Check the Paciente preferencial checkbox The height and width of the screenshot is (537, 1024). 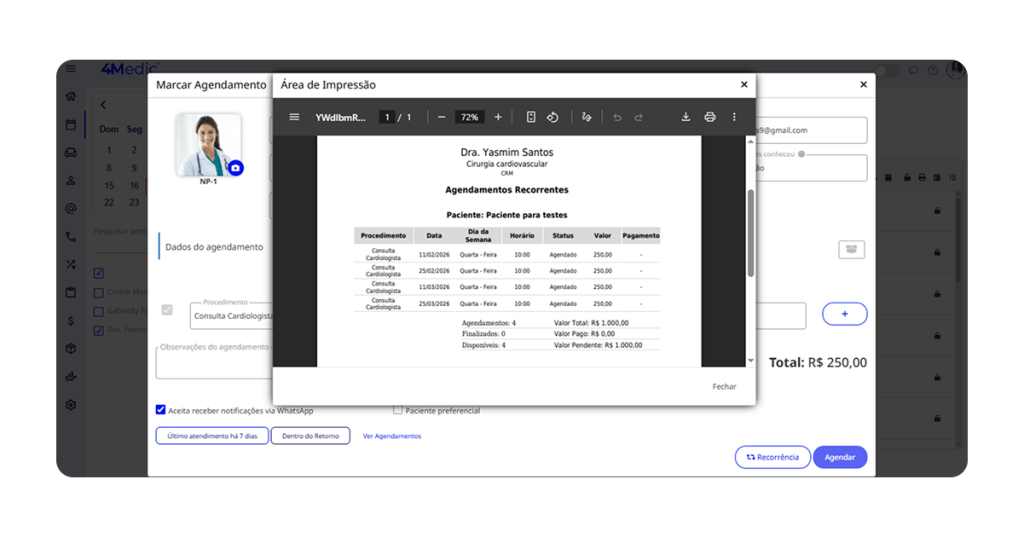[398, 410]
